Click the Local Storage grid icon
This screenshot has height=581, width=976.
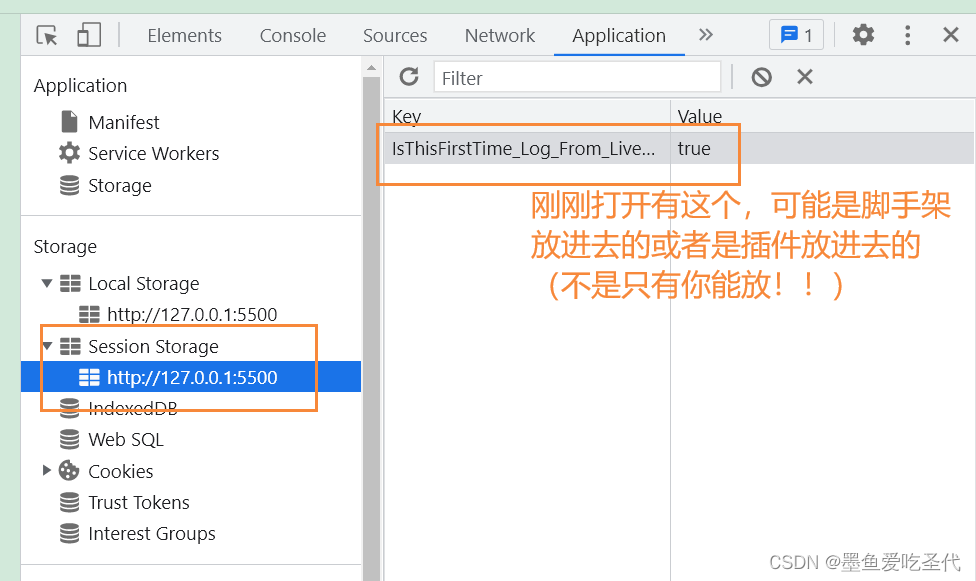point(70,283)
